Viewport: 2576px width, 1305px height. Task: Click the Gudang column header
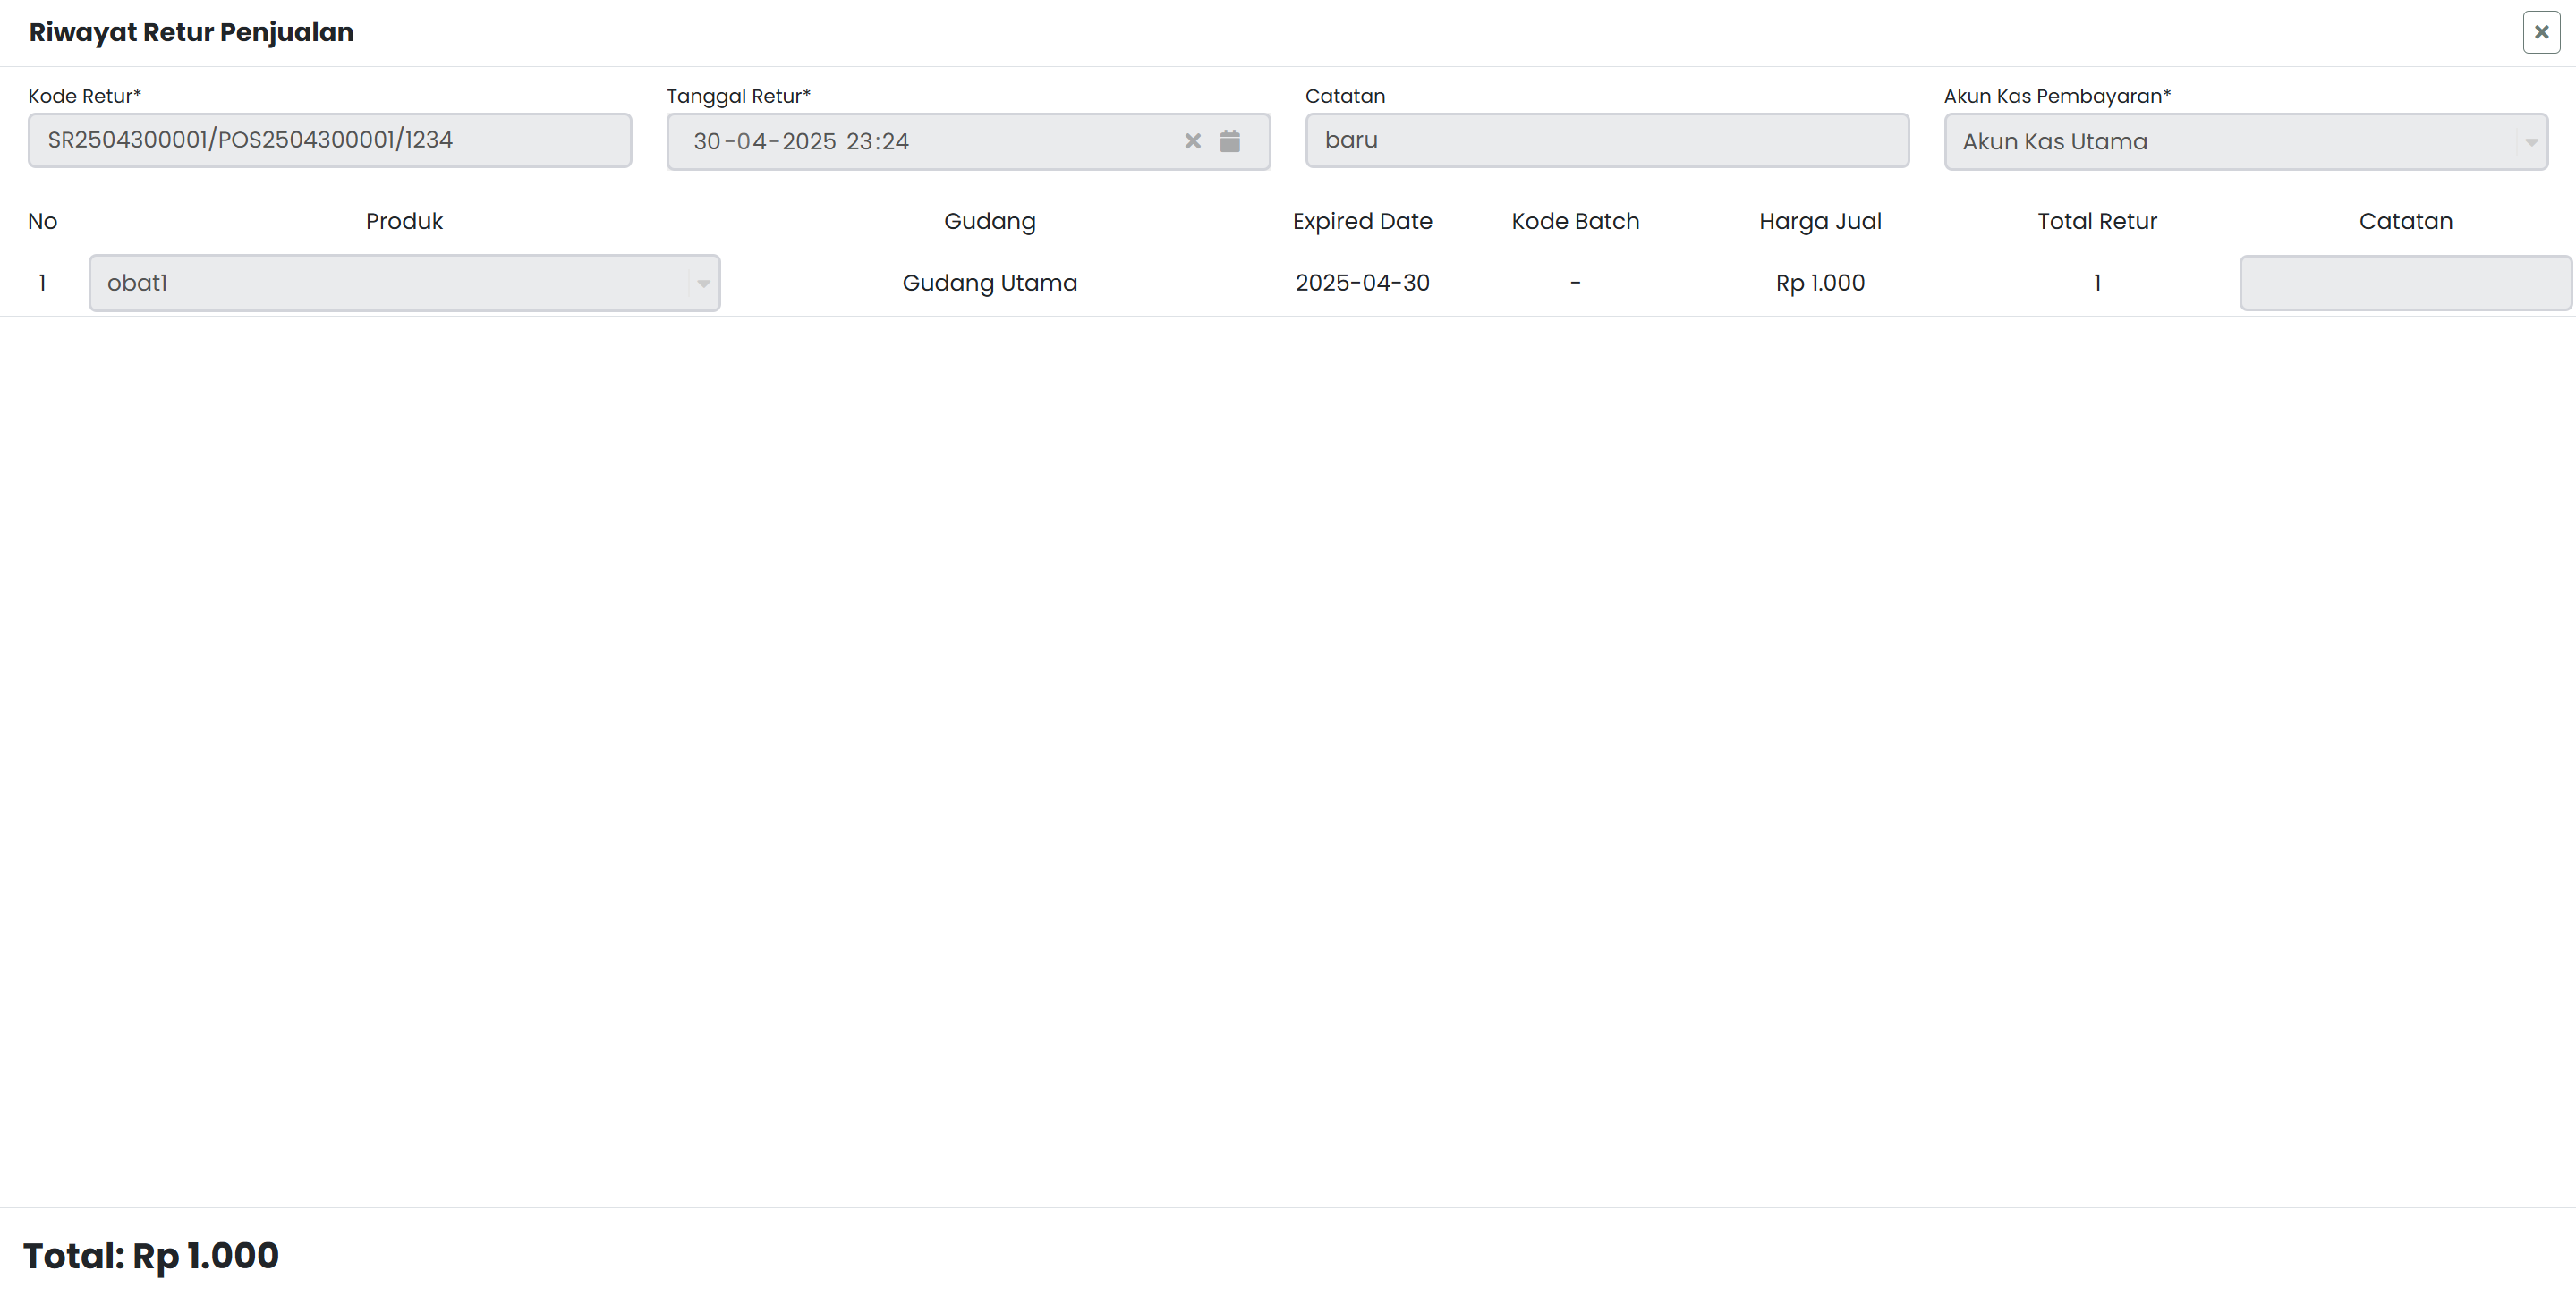pyautogui.click(x=990, y=221)
